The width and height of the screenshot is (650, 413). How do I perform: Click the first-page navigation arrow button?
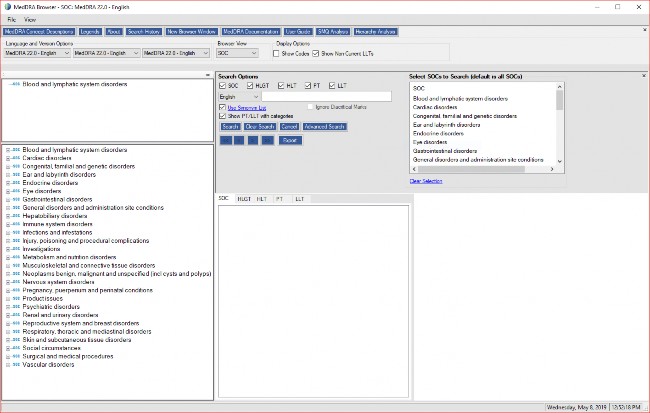pyautogui.click(x=226, y=141)
